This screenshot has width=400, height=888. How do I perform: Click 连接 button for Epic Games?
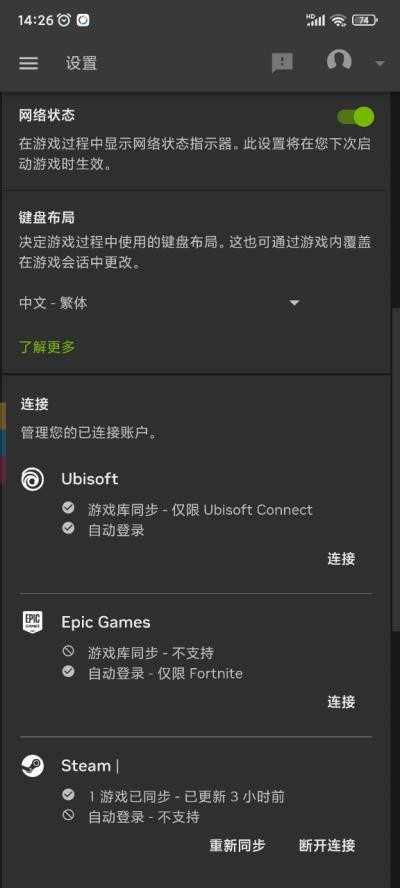click(341, 702)
